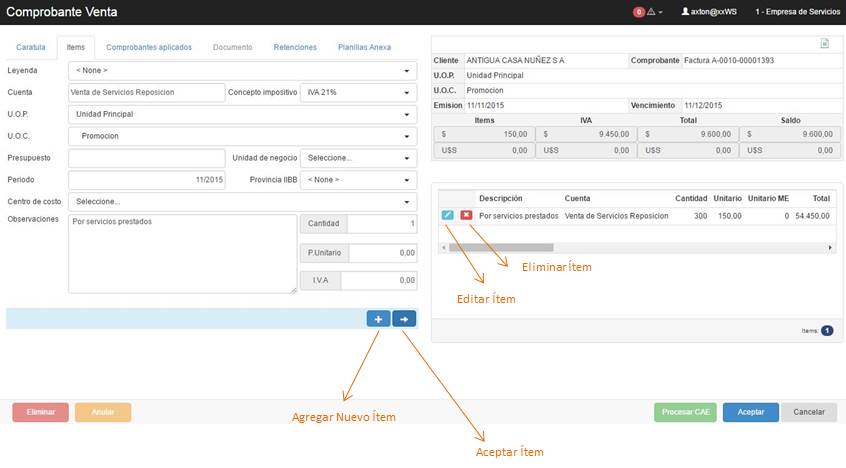Open the document icon above client panel
This screenshot has height=468, width=846.
point(824,43)
